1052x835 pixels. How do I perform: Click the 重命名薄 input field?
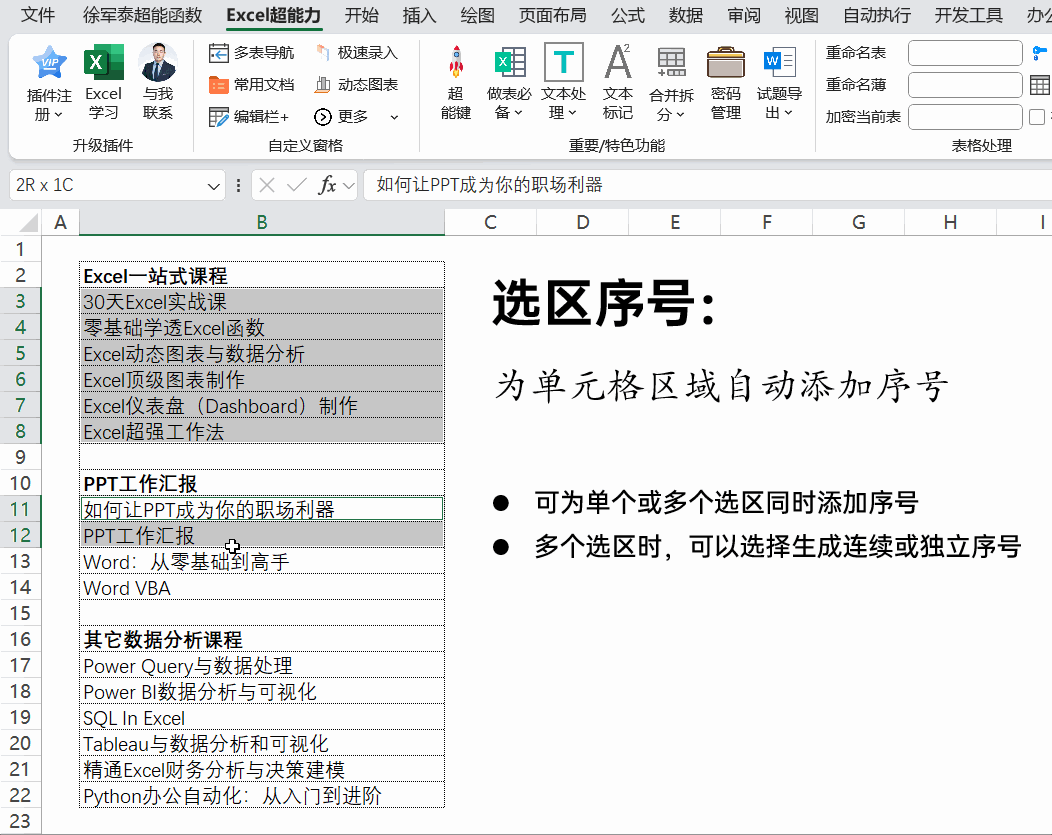[x=965, y=85]
